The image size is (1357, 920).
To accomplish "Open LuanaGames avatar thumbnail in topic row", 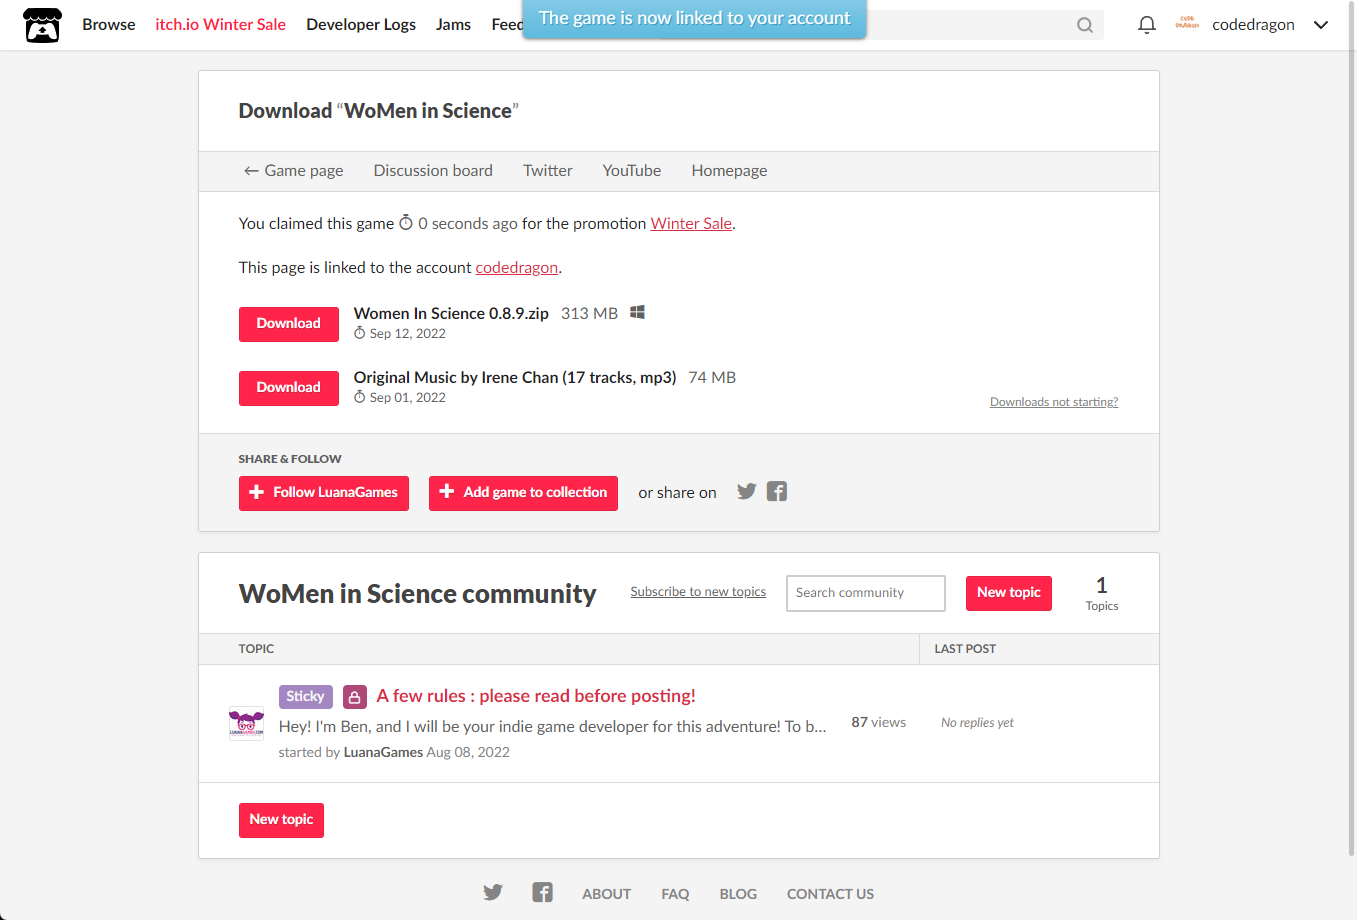I will [246, 723].
